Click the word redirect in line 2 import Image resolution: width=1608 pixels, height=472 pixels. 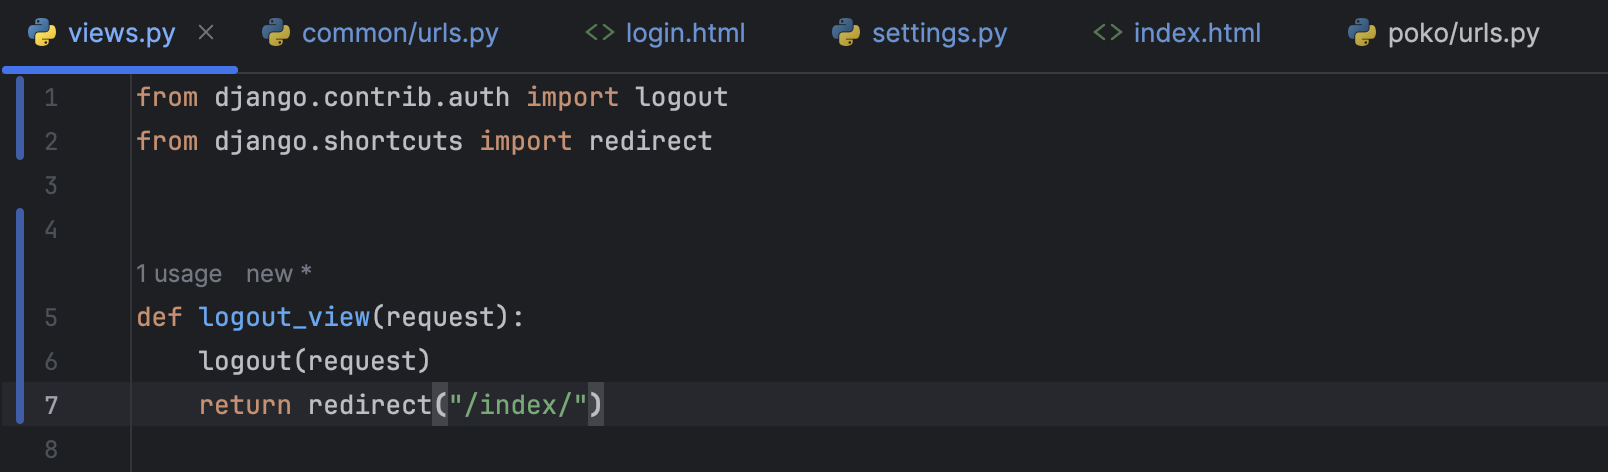point(650,141)
